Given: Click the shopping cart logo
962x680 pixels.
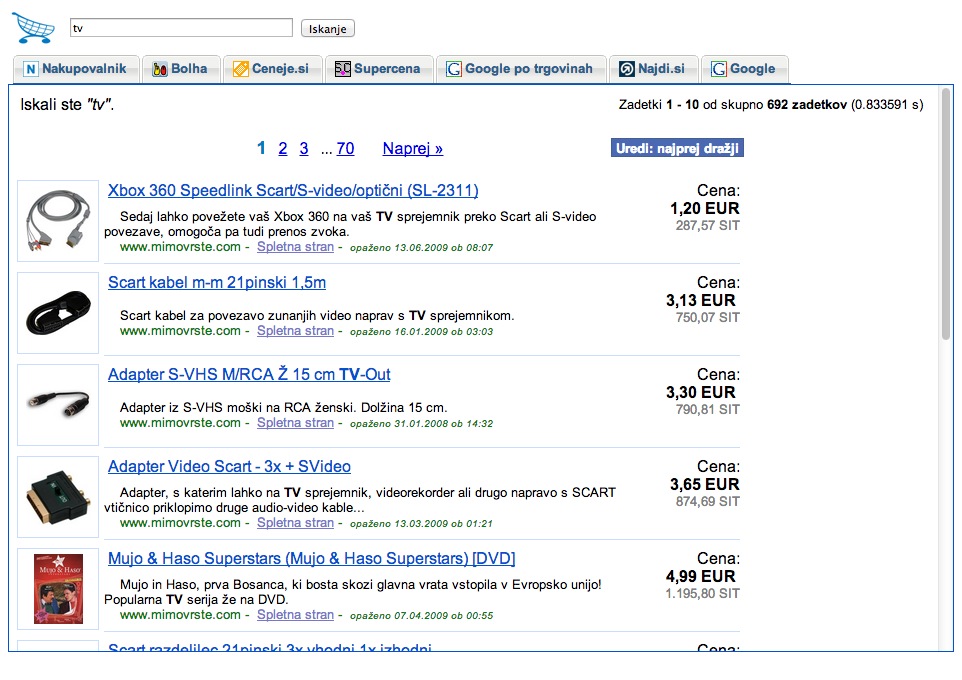Looking at the screenshot, I should [33, 28].
